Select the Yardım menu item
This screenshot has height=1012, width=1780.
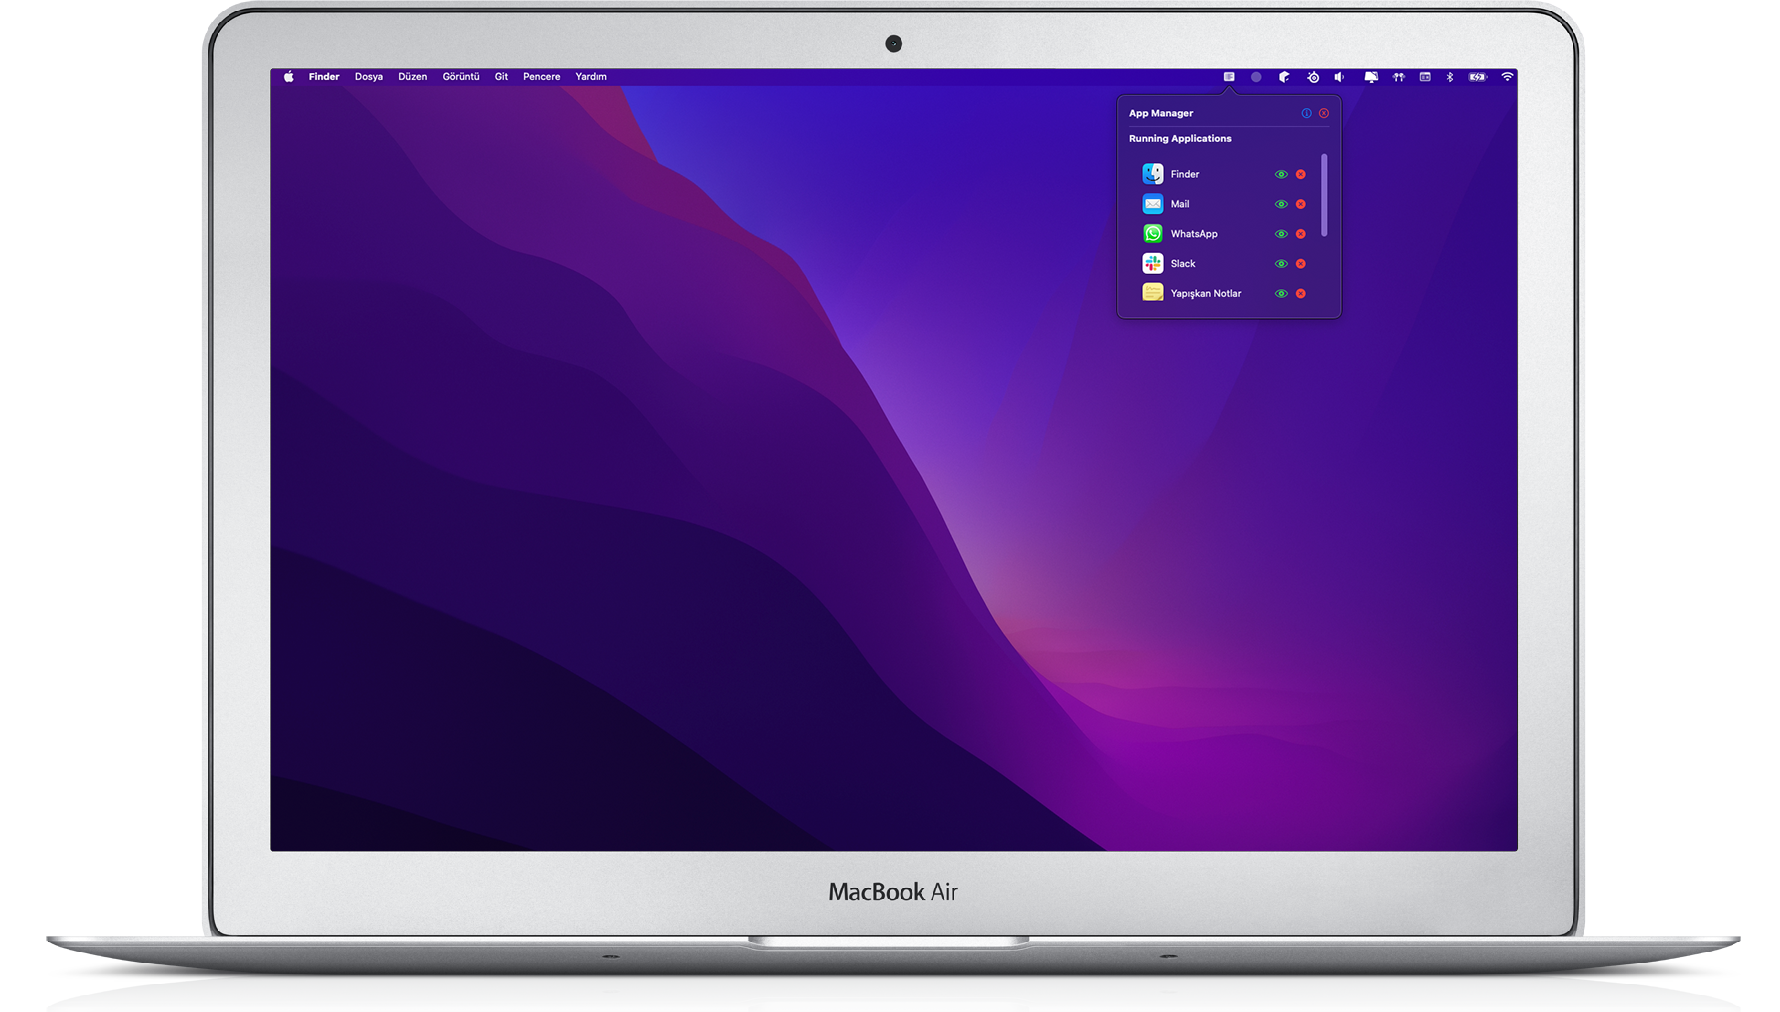(591, 77)
